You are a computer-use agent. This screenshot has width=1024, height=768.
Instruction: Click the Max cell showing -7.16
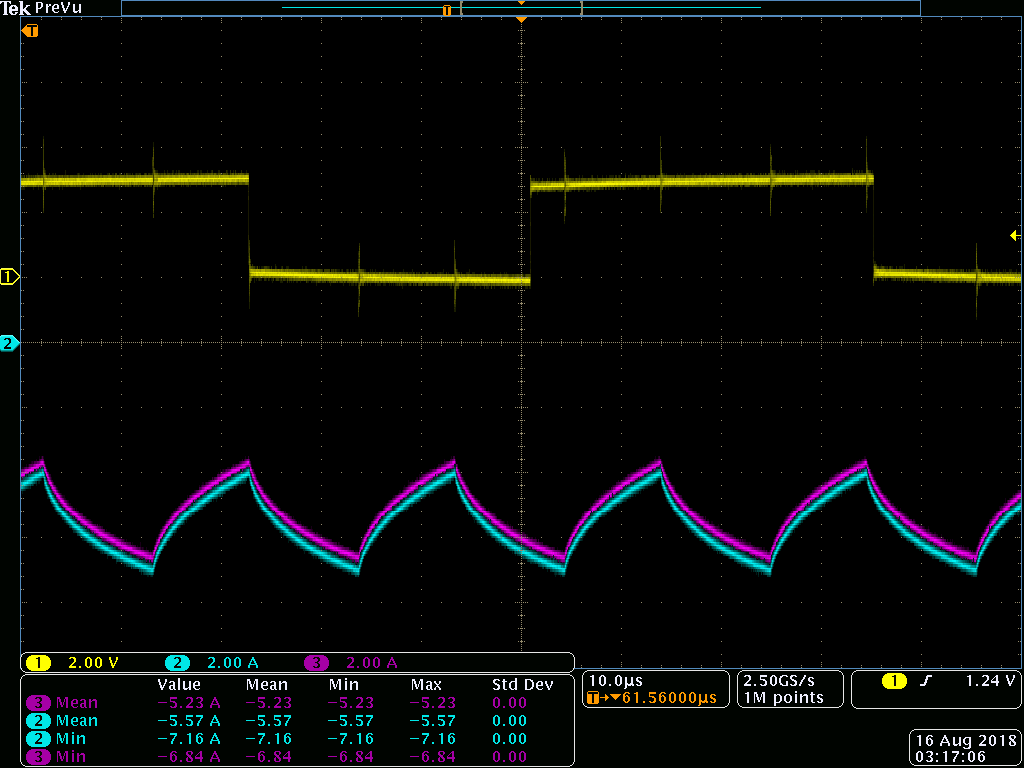(432, 739)
